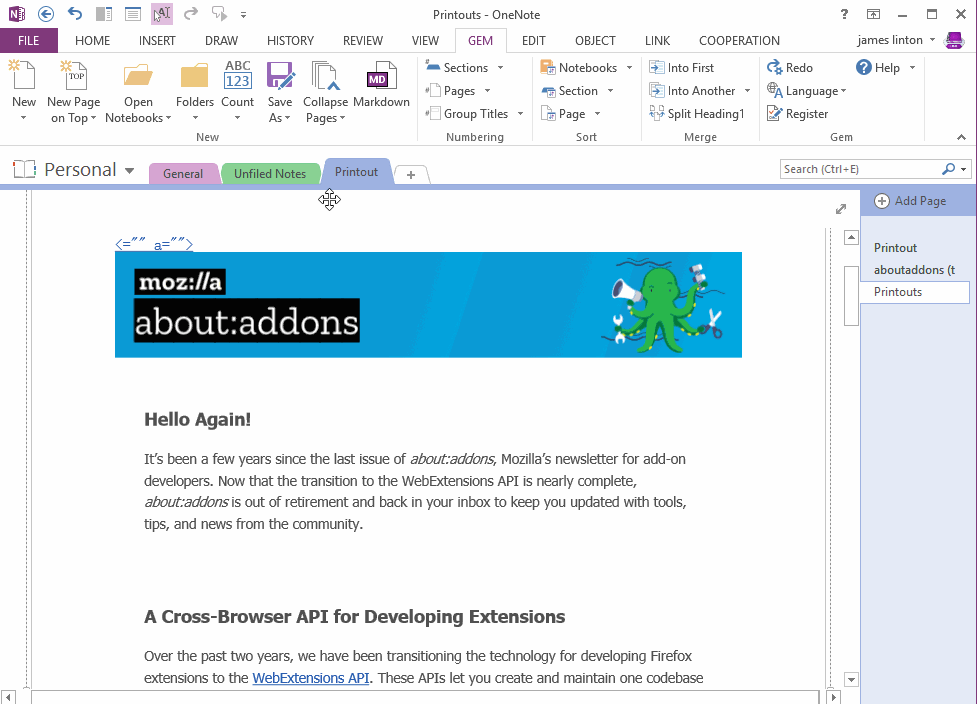
Task: Click Split Heading1 option
Action: coord(697,113)
